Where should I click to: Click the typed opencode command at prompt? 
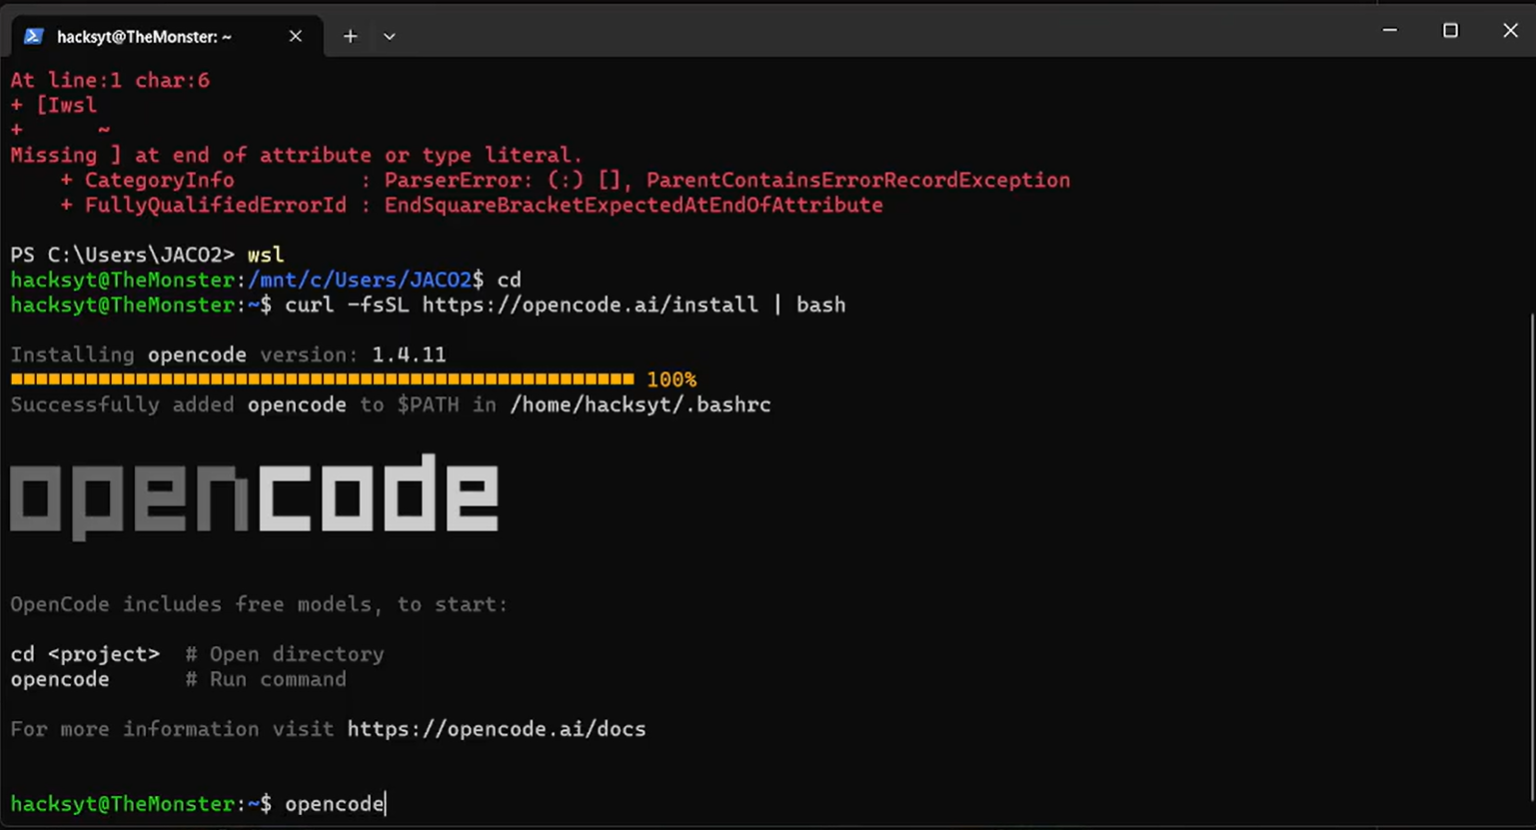(334, 804)
